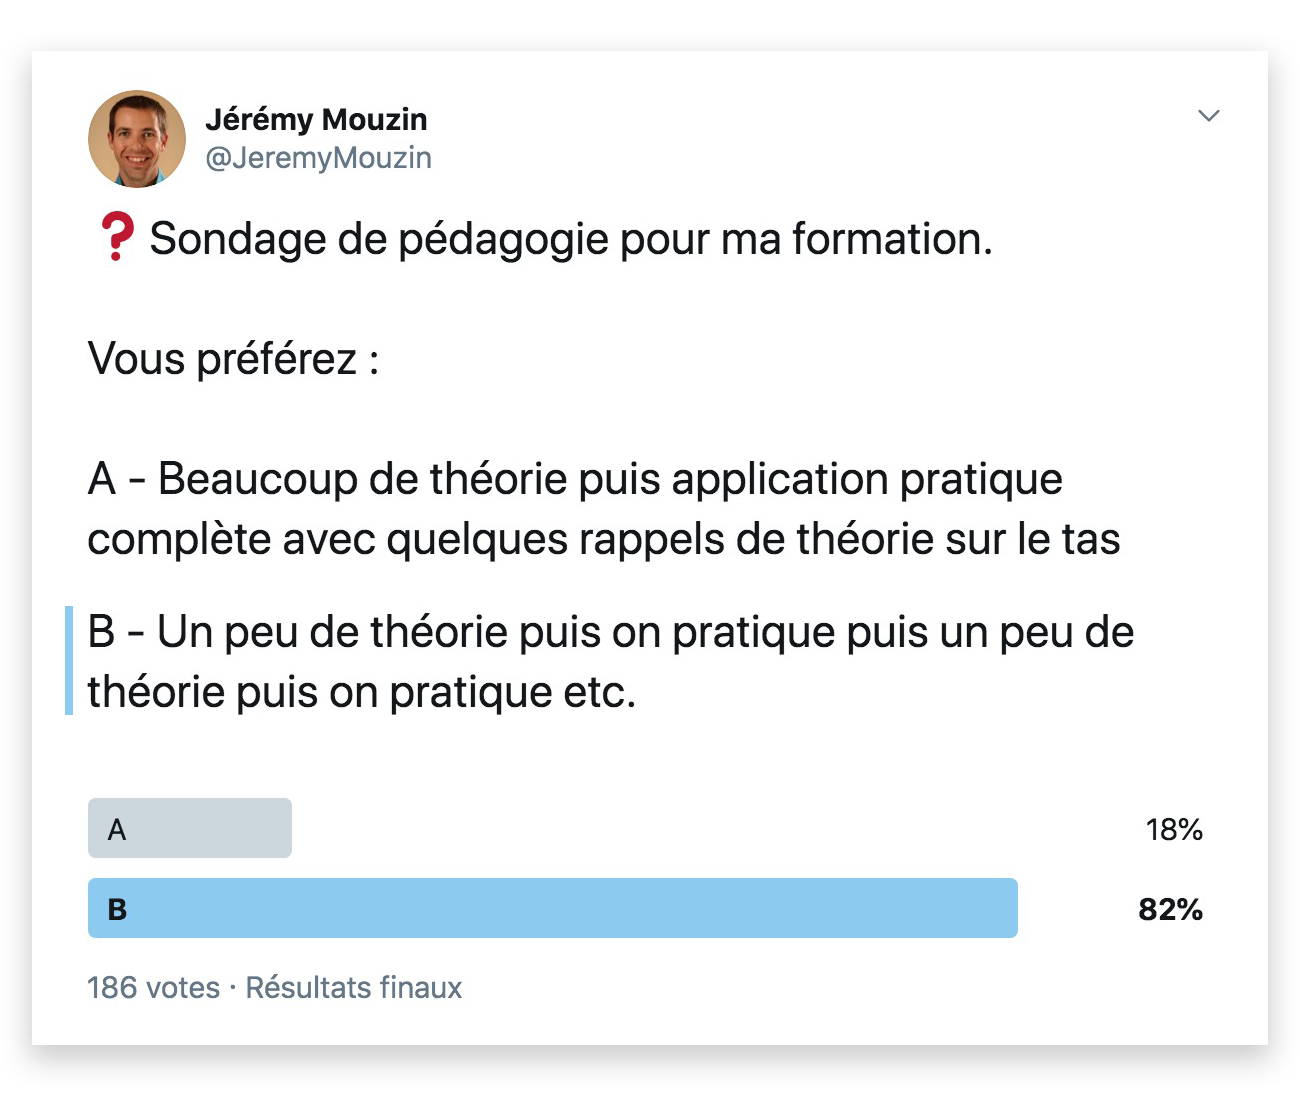Click the "B - Un peu de théorie" line
The image size is (1300, 1120).
(610, 632)
